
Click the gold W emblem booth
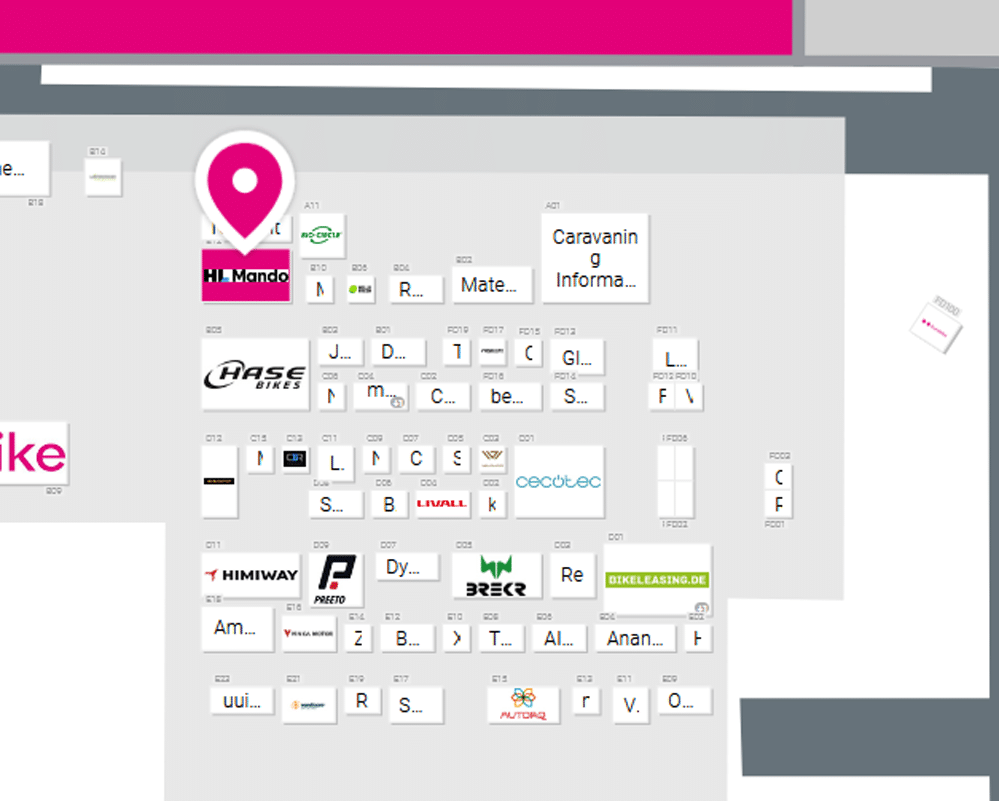pos(493,459)
